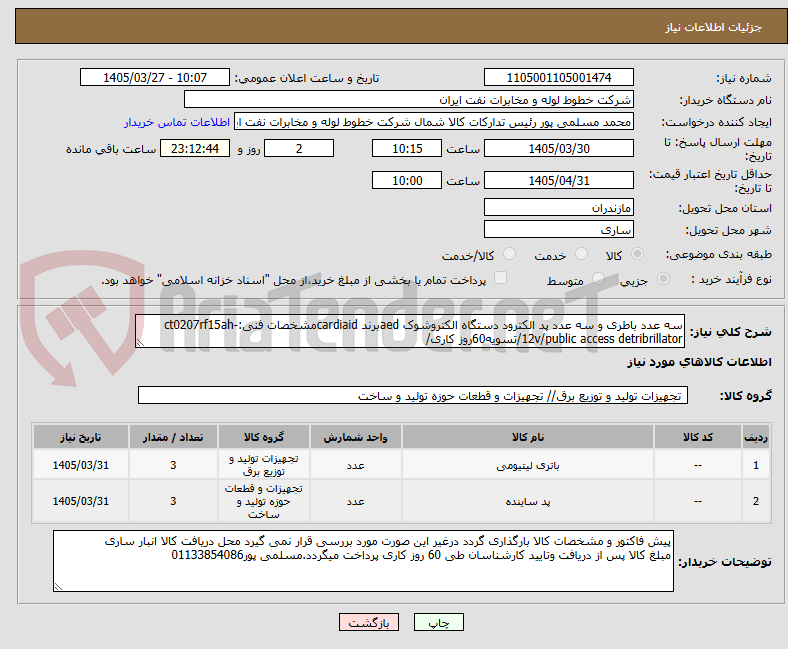Click the تاریخ نیاز column header

click(x=81, y=437)
